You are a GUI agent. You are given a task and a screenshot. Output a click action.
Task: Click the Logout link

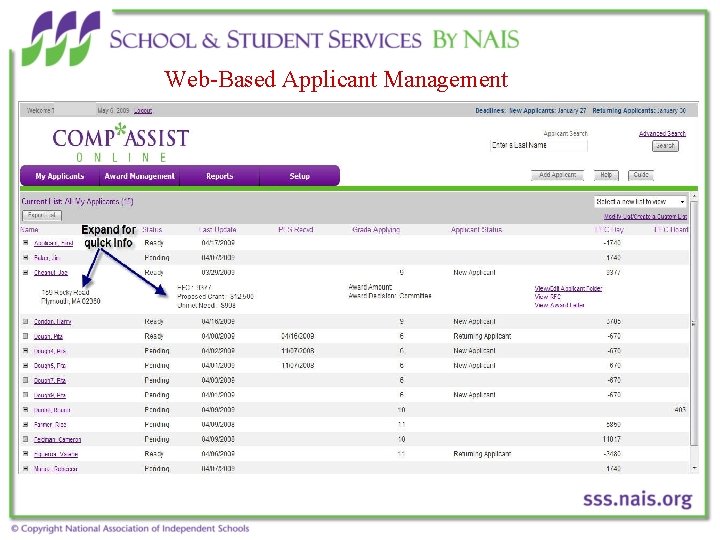(x=143, y=111)
